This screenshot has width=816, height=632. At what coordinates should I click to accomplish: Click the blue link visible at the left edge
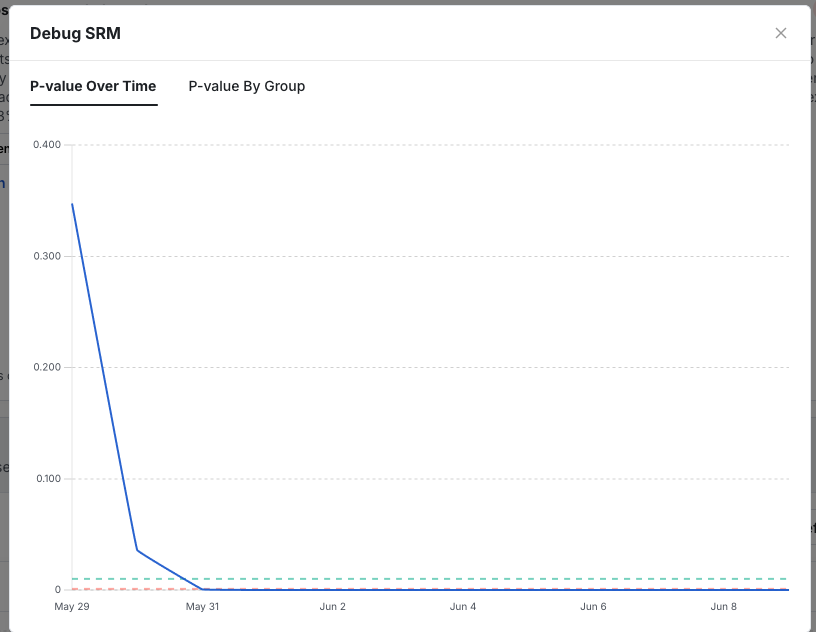[4, 183]
